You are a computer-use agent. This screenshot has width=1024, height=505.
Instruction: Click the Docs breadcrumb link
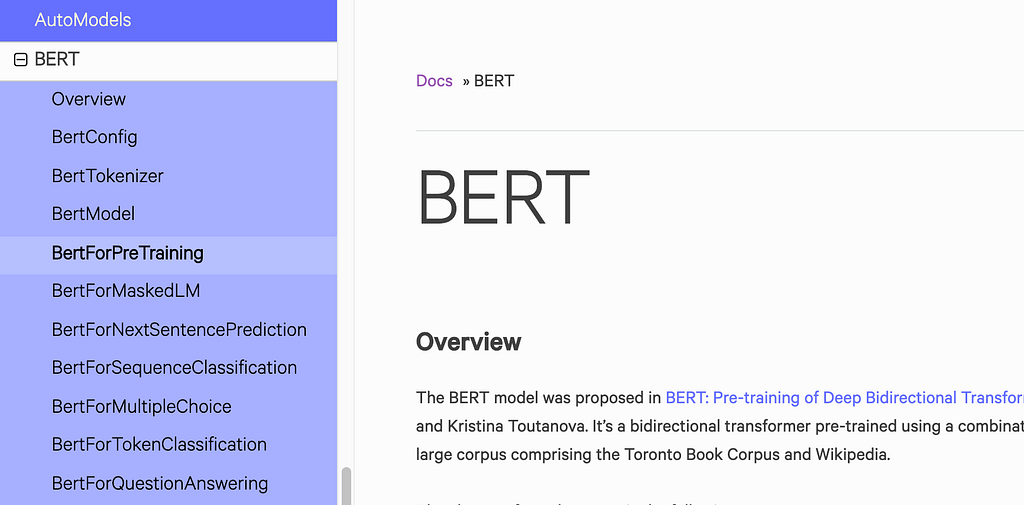pyautogui.click(x=434, y=81)
